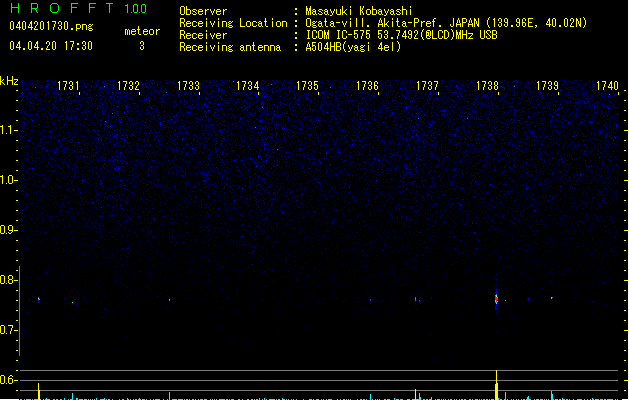The height and width of the screenshot is (400, 629).
Task: Click the small meteor echo just after 1730
Action: pos(39,298)
